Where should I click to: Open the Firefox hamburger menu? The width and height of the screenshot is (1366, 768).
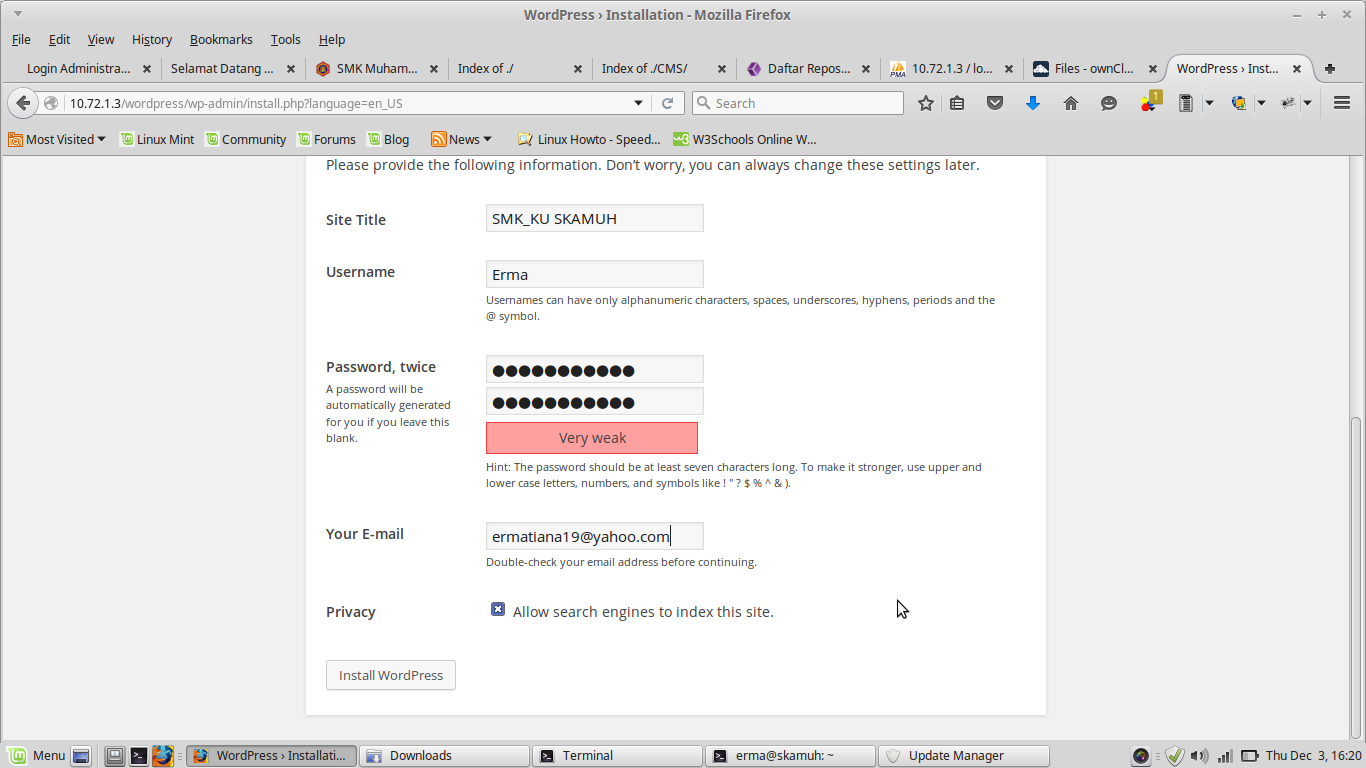1342,103
